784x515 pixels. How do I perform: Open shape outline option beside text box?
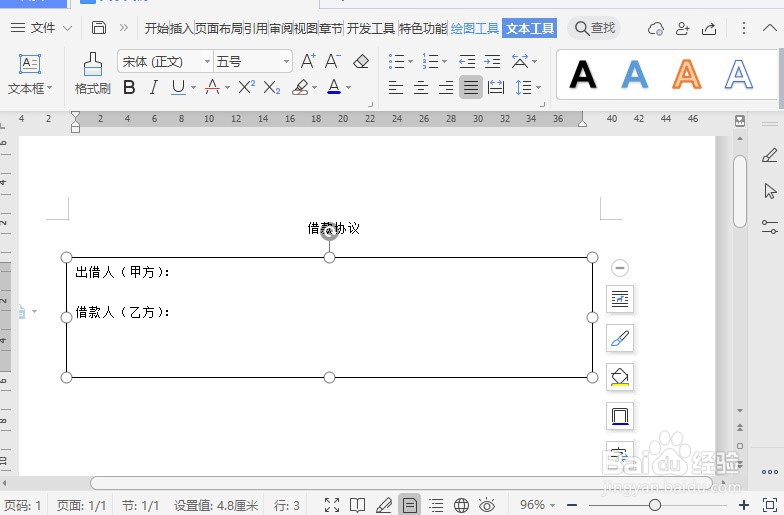tap(620, 416)
